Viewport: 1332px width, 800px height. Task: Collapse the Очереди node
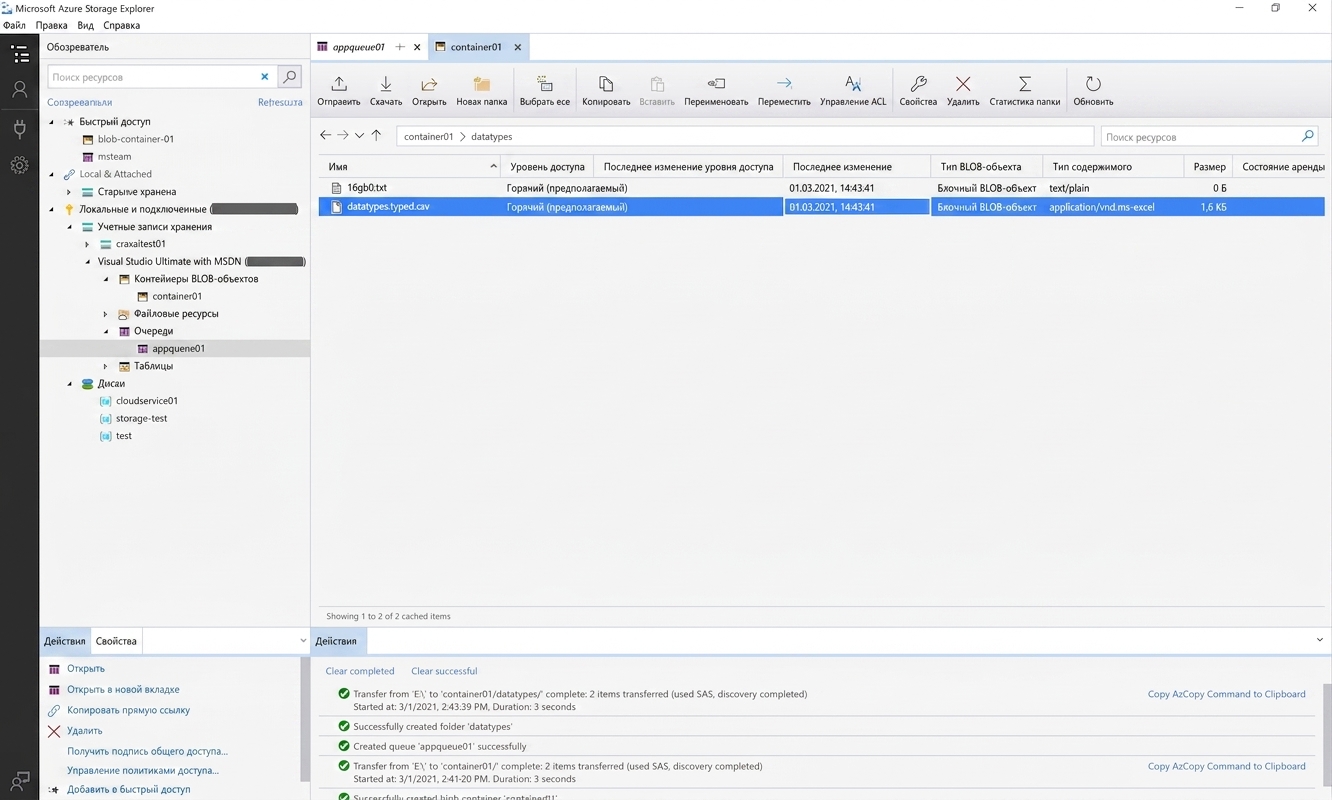[x=105, y=331]
